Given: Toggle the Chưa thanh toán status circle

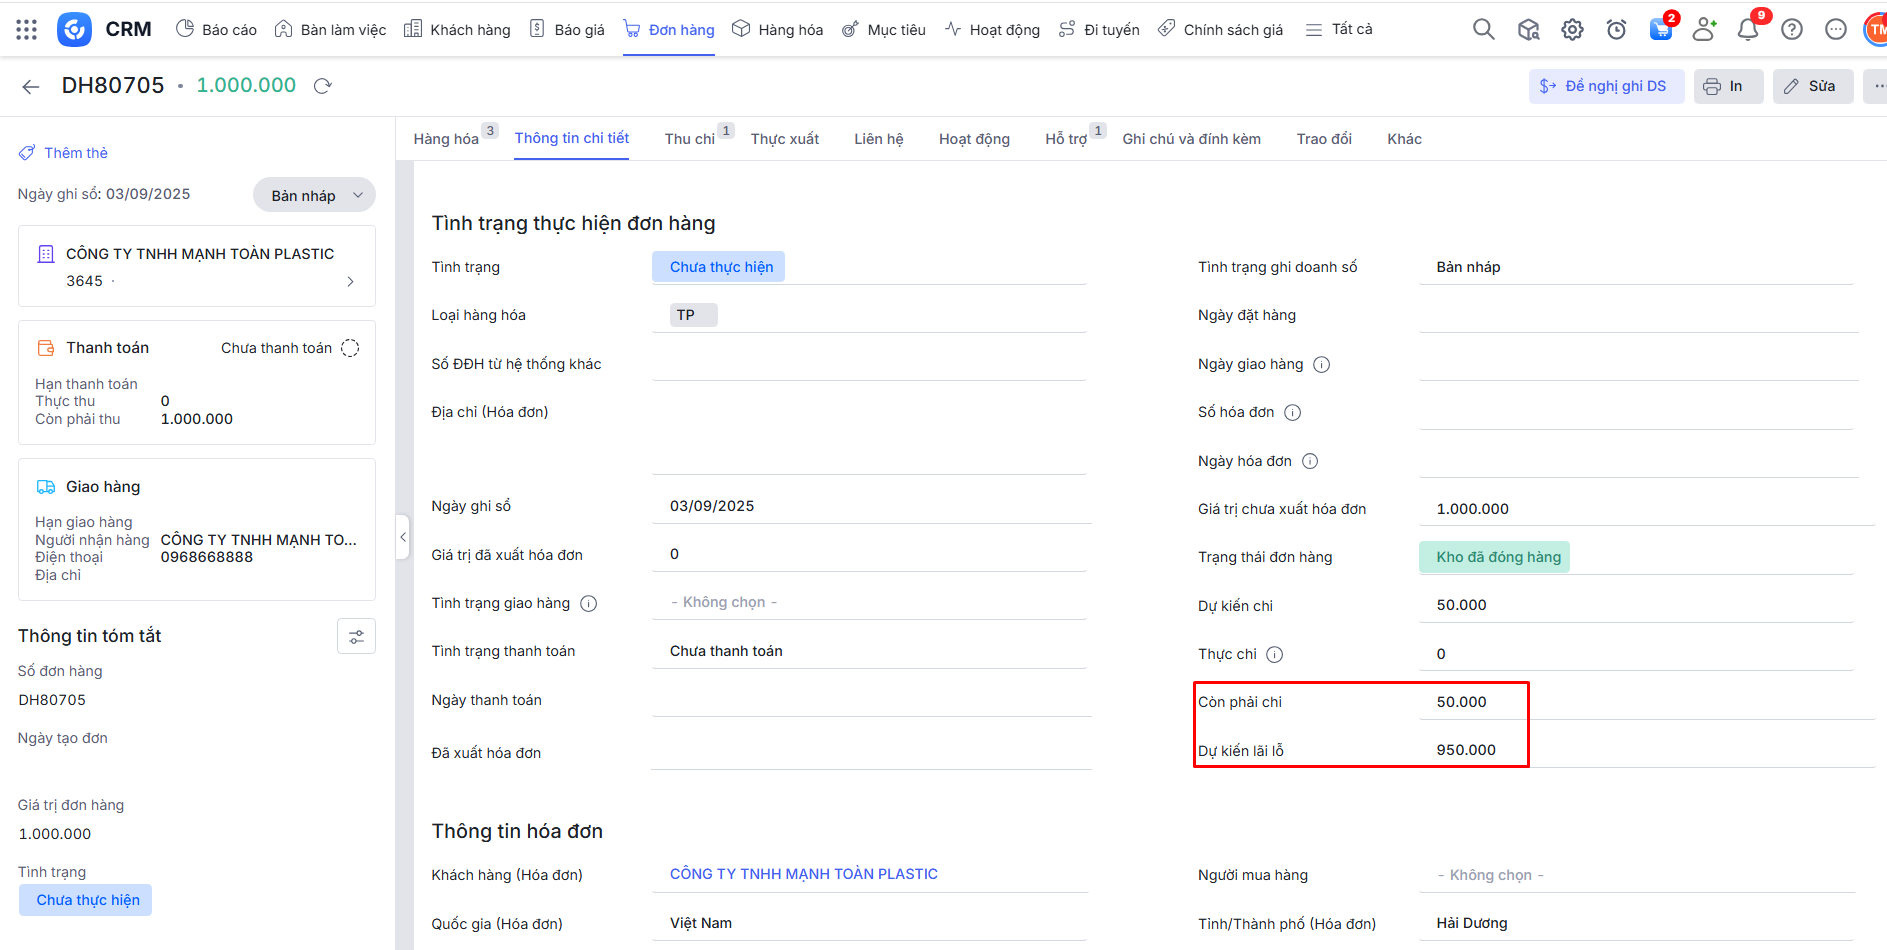Looking at the screenshot, I should pos(350,348).
